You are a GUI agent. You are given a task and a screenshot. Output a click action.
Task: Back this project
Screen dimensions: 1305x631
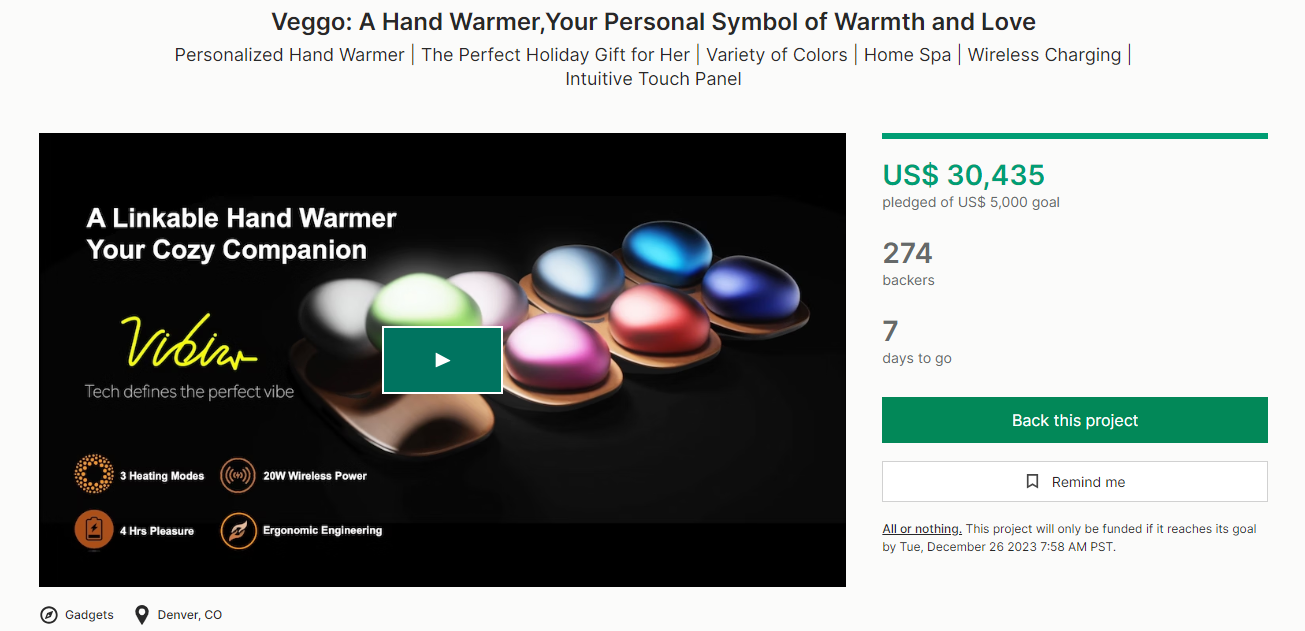coord(1075,420)
